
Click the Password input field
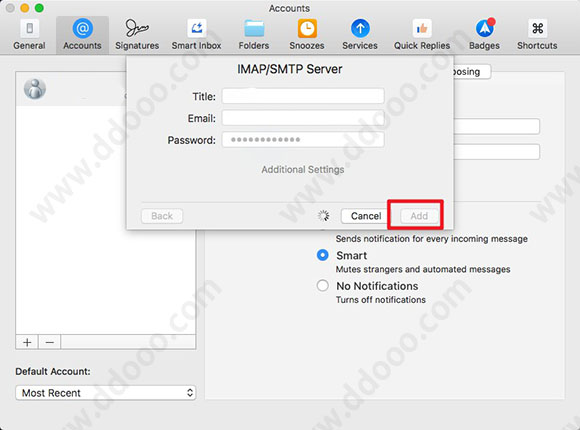(x=303, y=140)
